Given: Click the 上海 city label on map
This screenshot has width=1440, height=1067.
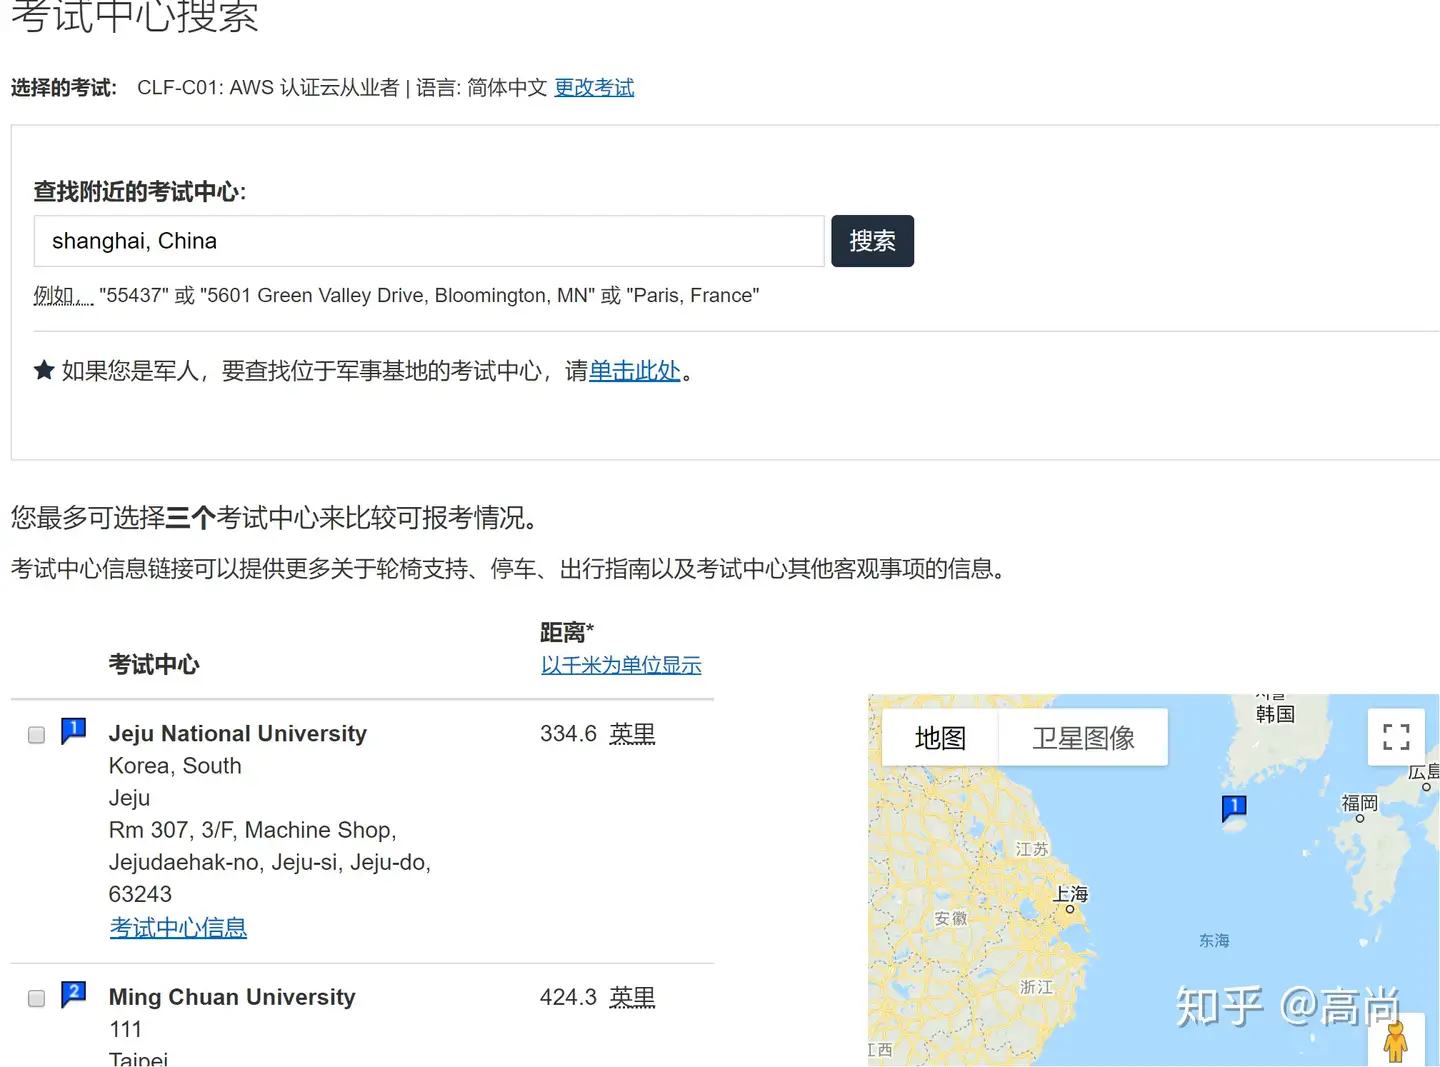Looking at the screenshot, I should (x=1070, y=894).
